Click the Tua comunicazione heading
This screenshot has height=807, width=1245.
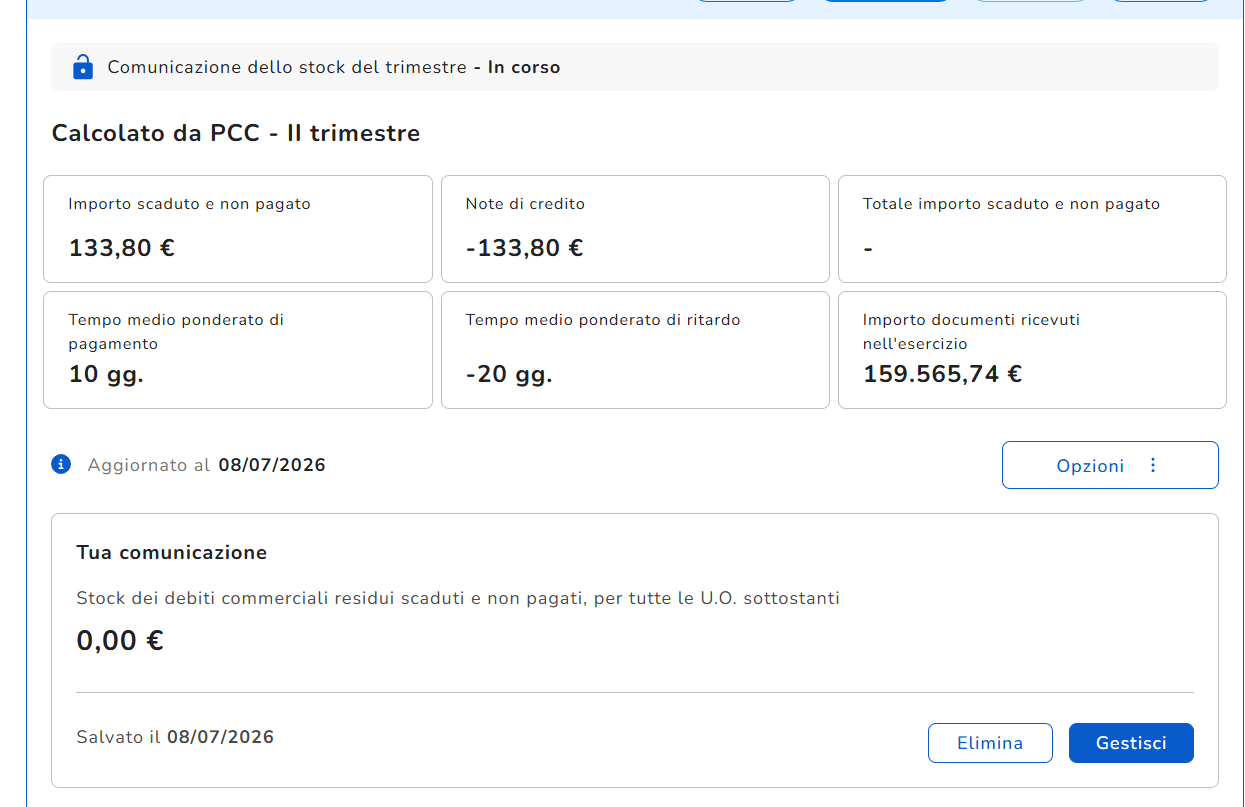pos(172,553)
